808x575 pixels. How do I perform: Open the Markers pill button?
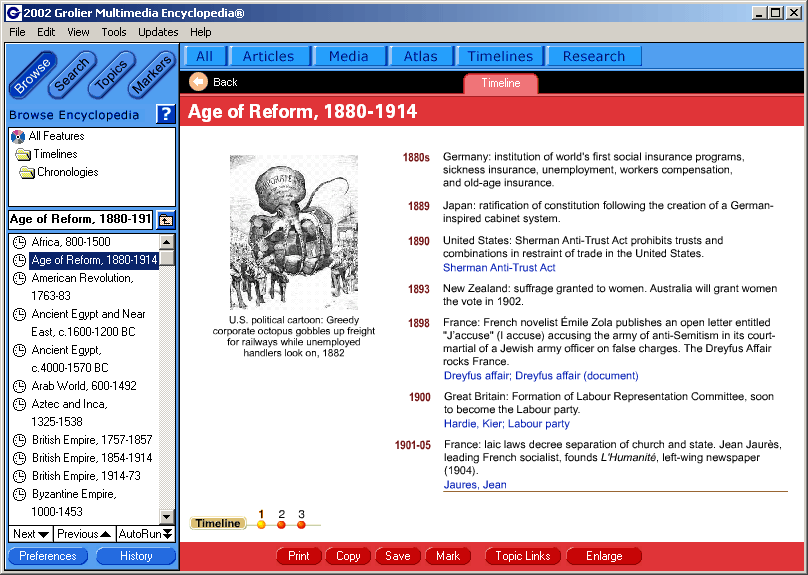tap(151, 76)
